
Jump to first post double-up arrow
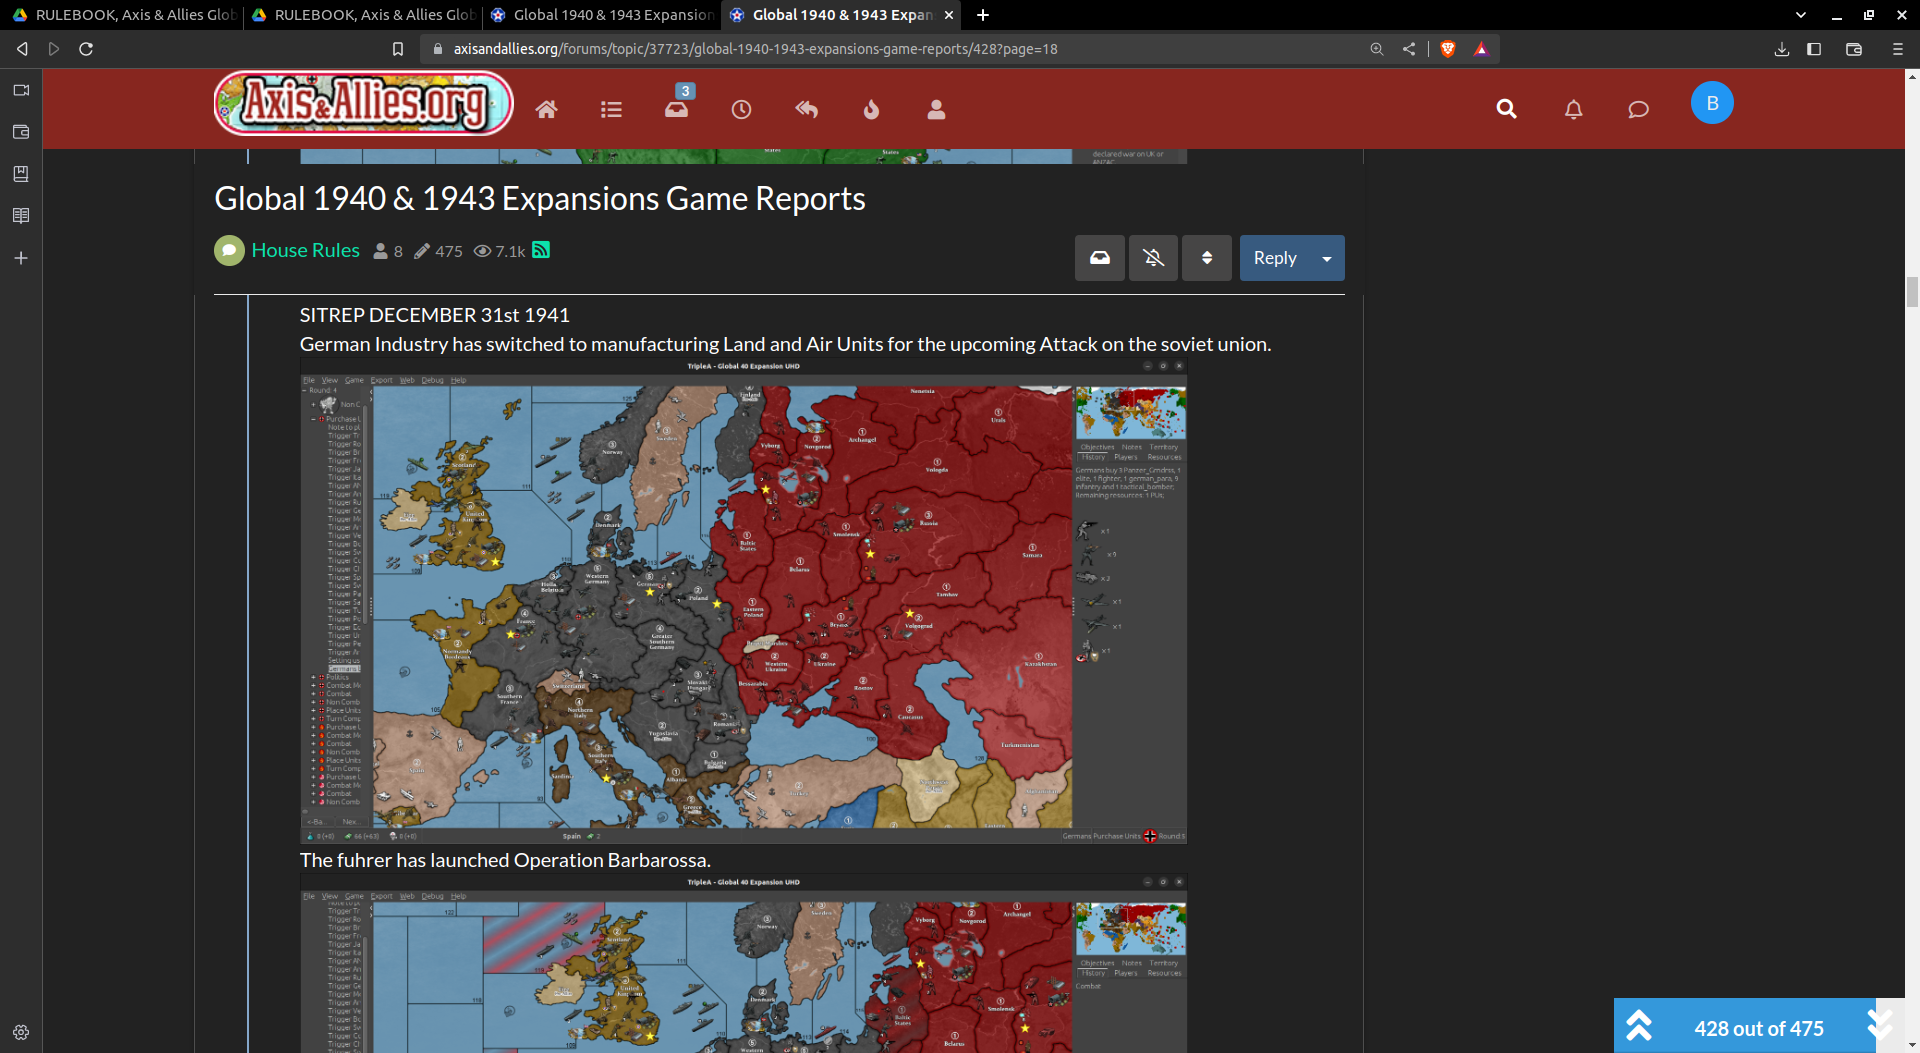(x=1638, y=1026)
